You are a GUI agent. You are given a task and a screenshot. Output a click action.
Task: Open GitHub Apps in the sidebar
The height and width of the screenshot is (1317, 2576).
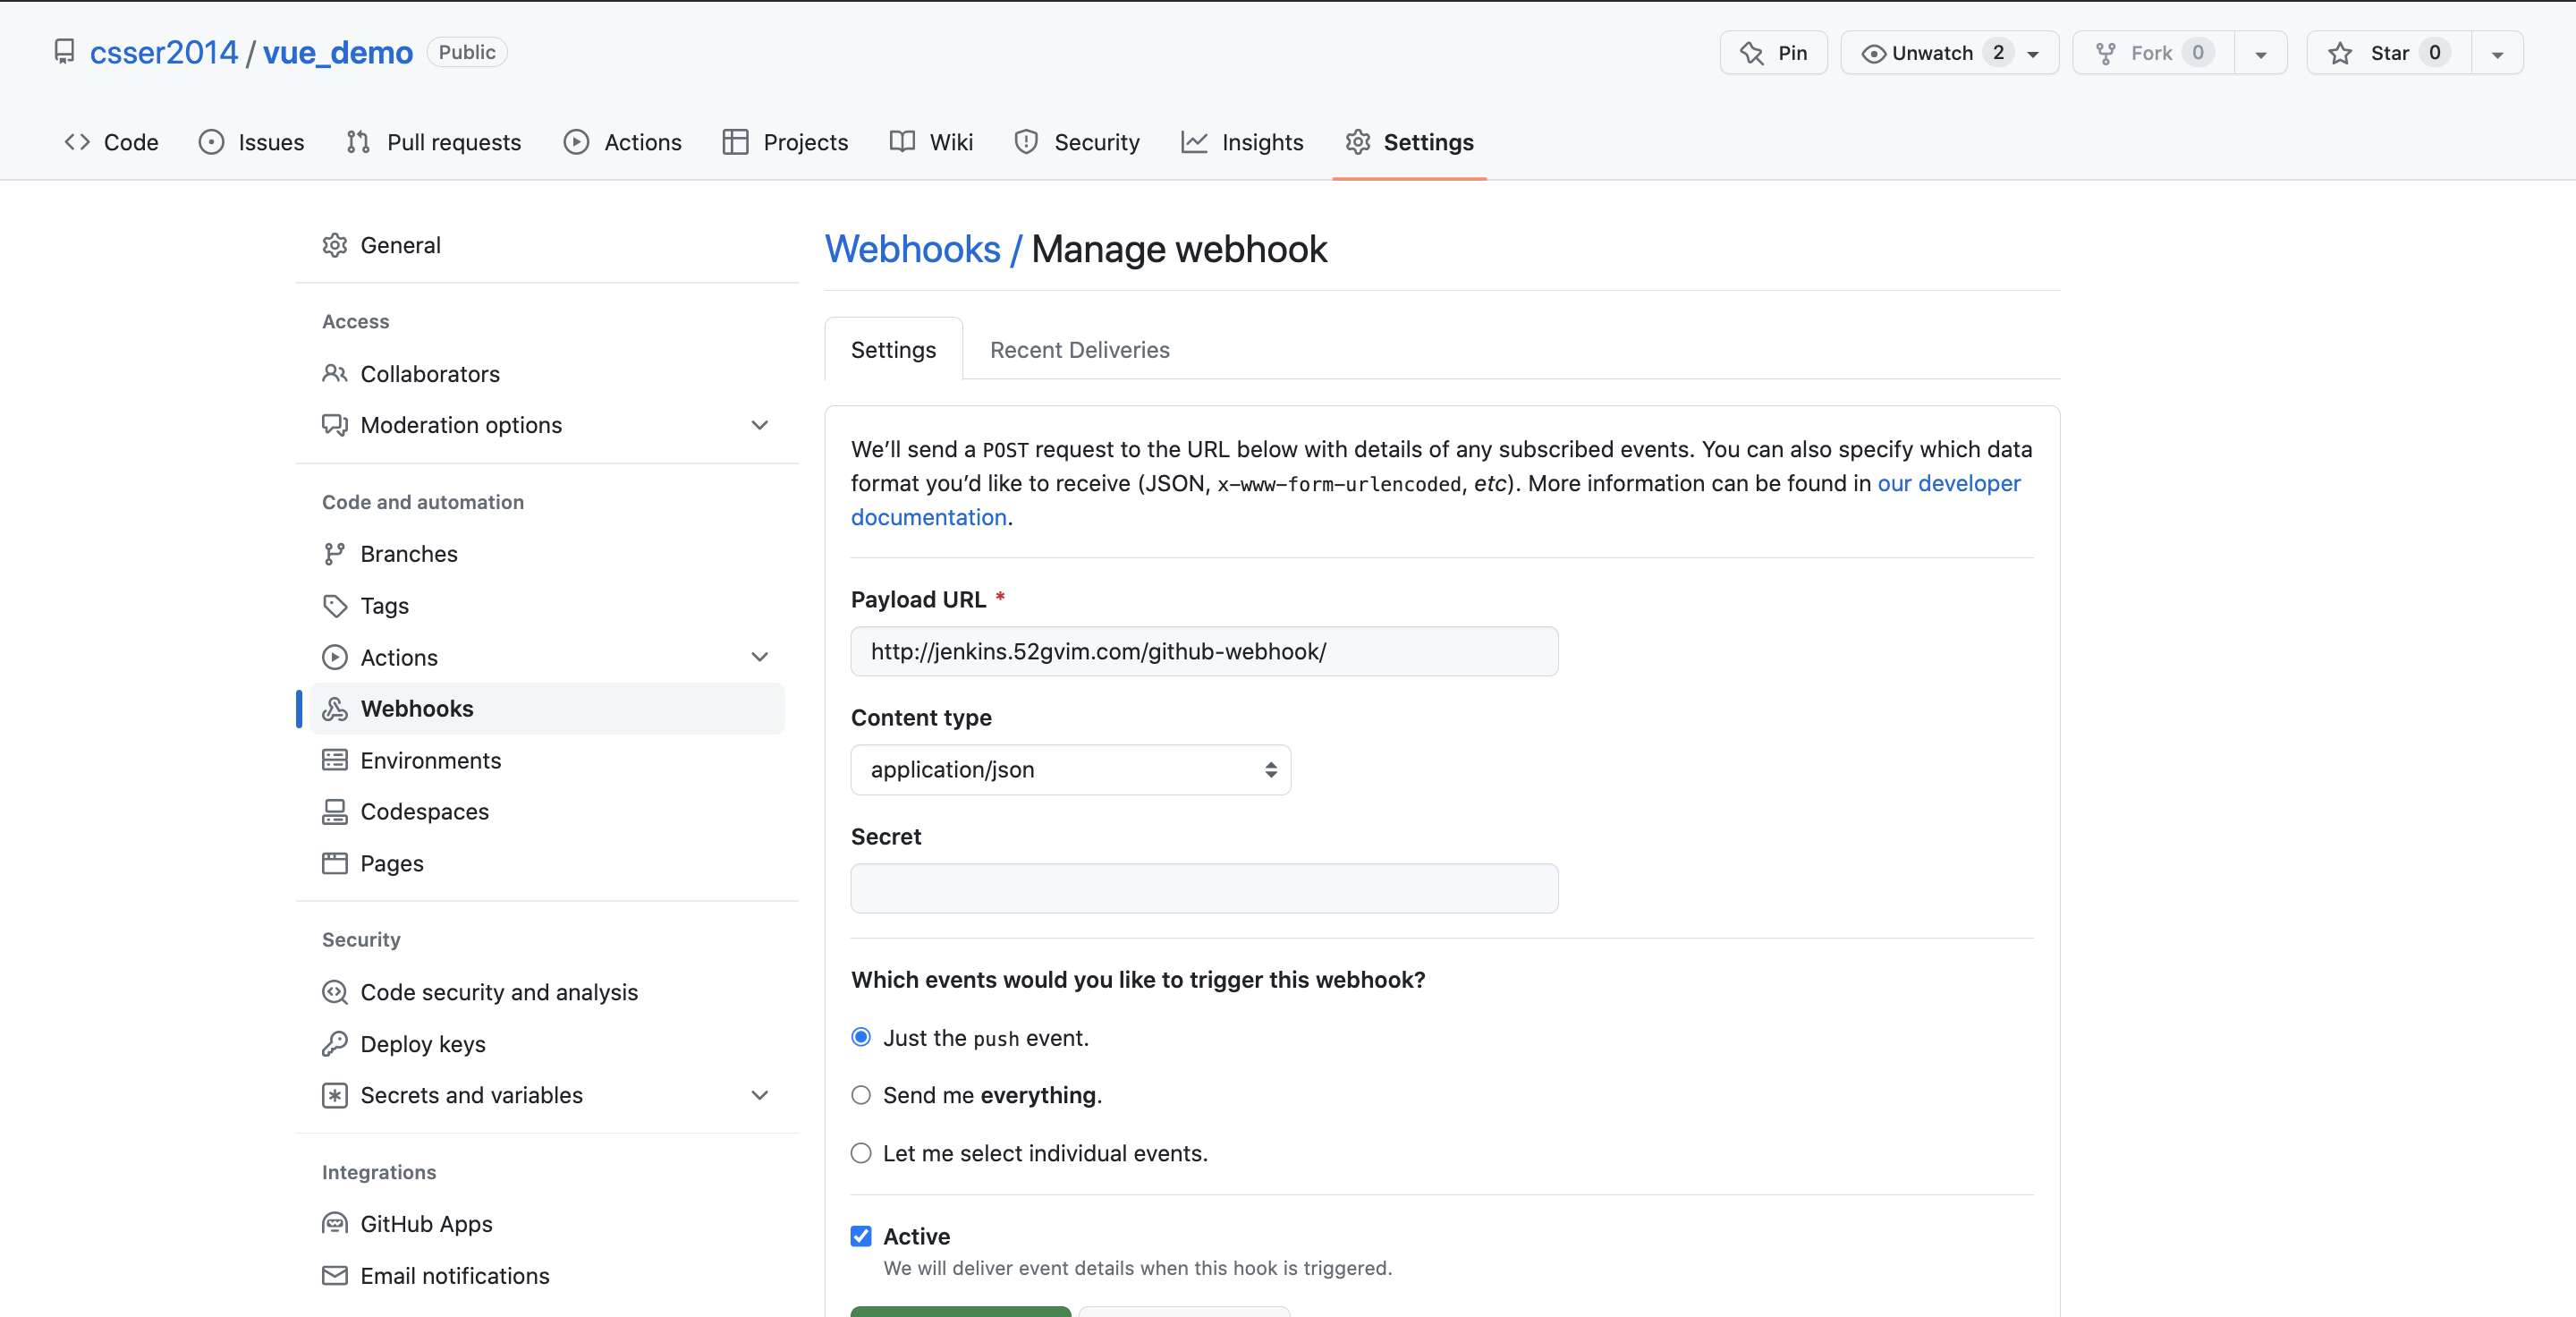pos(546,1224)
